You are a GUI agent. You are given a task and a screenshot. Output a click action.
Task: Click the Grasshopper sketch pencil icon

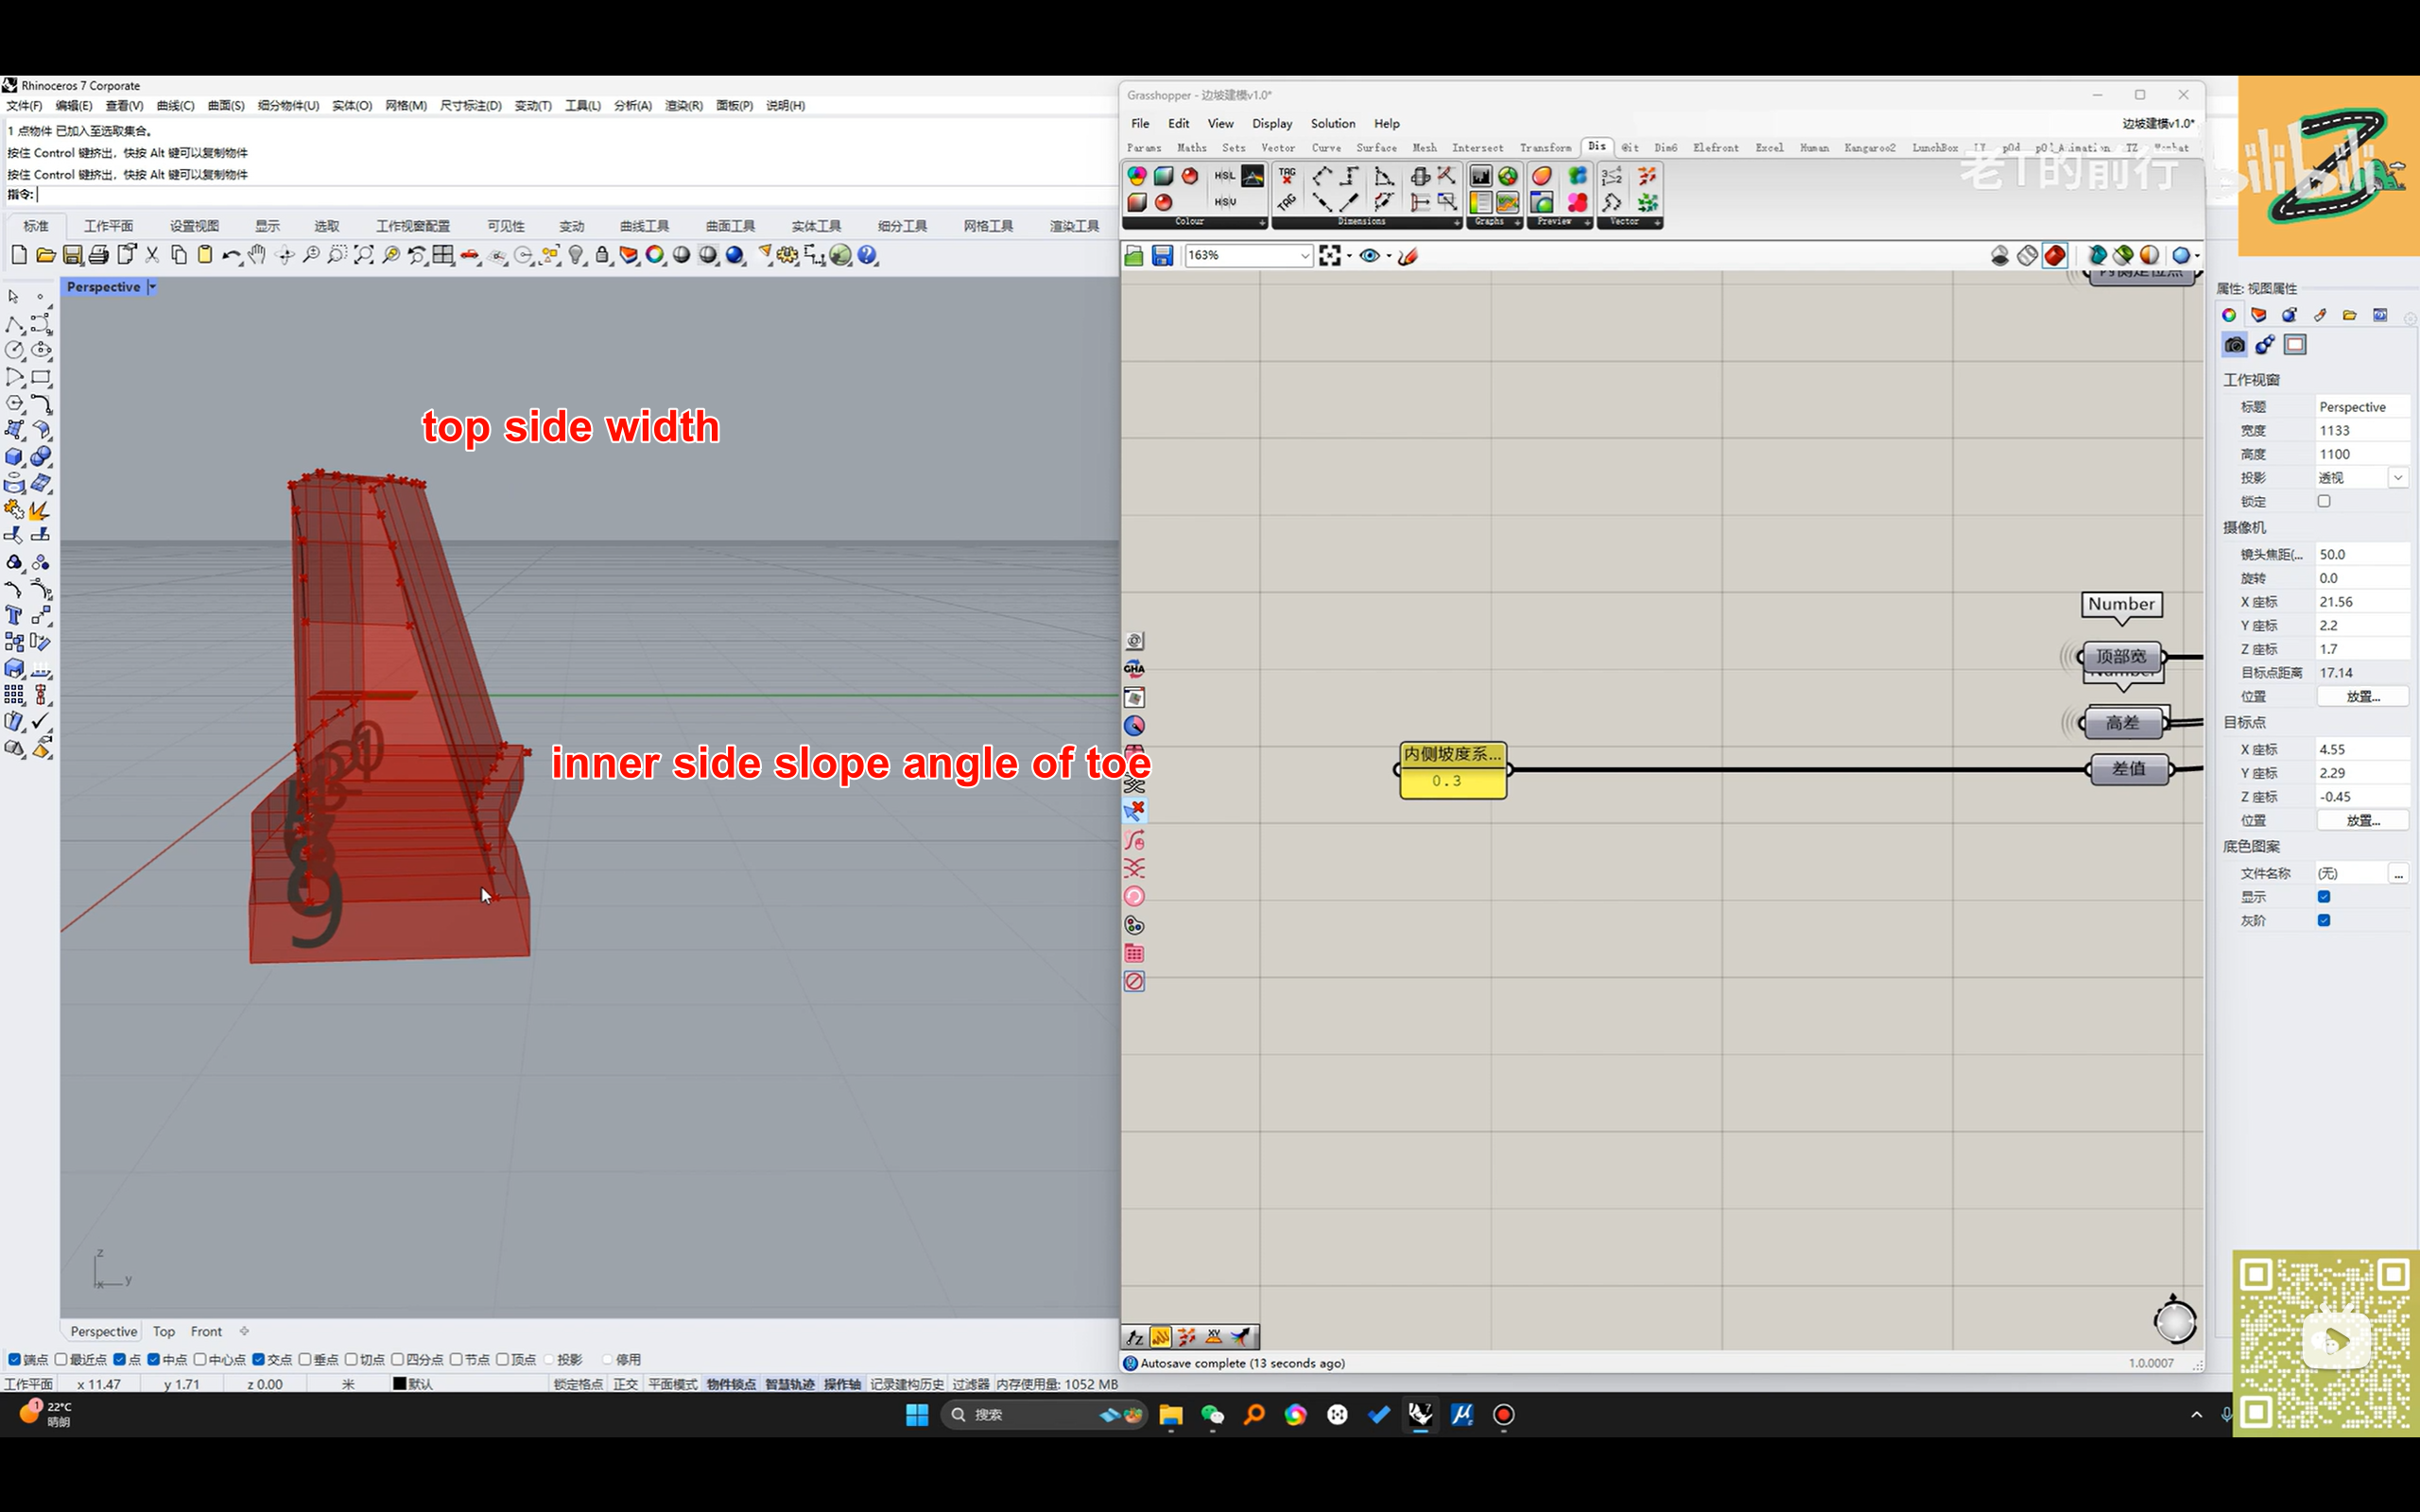click(x=1408, y=256)
